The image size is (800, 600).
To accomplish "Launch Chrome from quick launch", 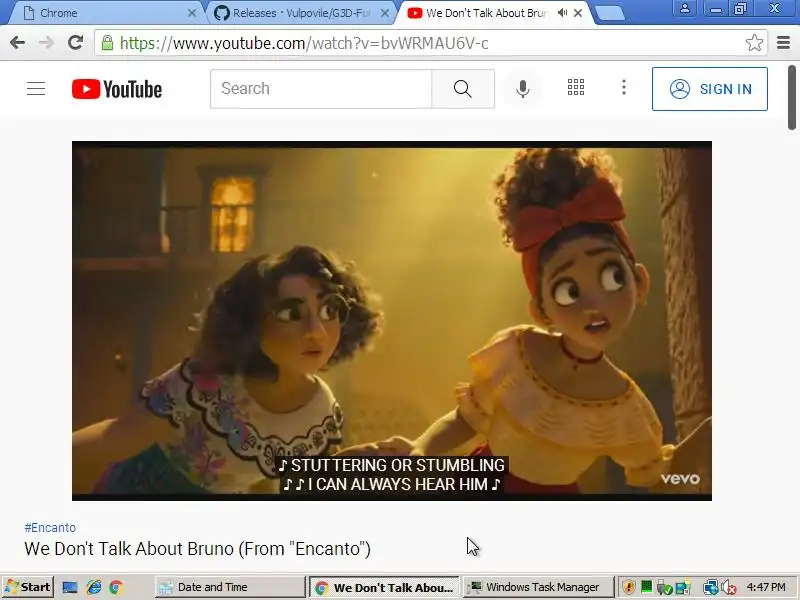I will coord(116,588).
